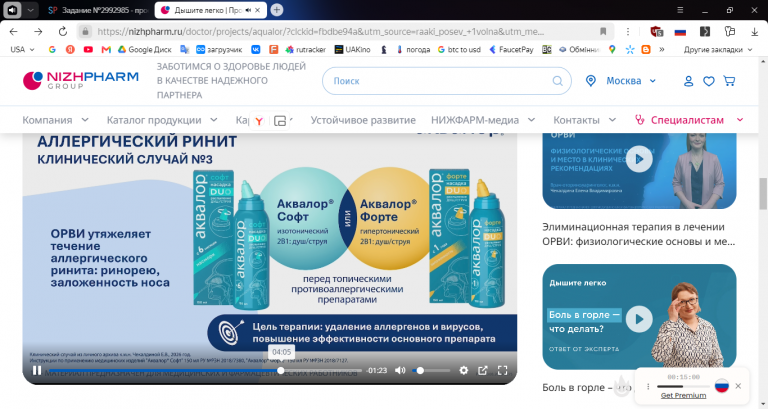Open the погода bookmark
This screenshot has width=768, height=409.
pos(413,49)
